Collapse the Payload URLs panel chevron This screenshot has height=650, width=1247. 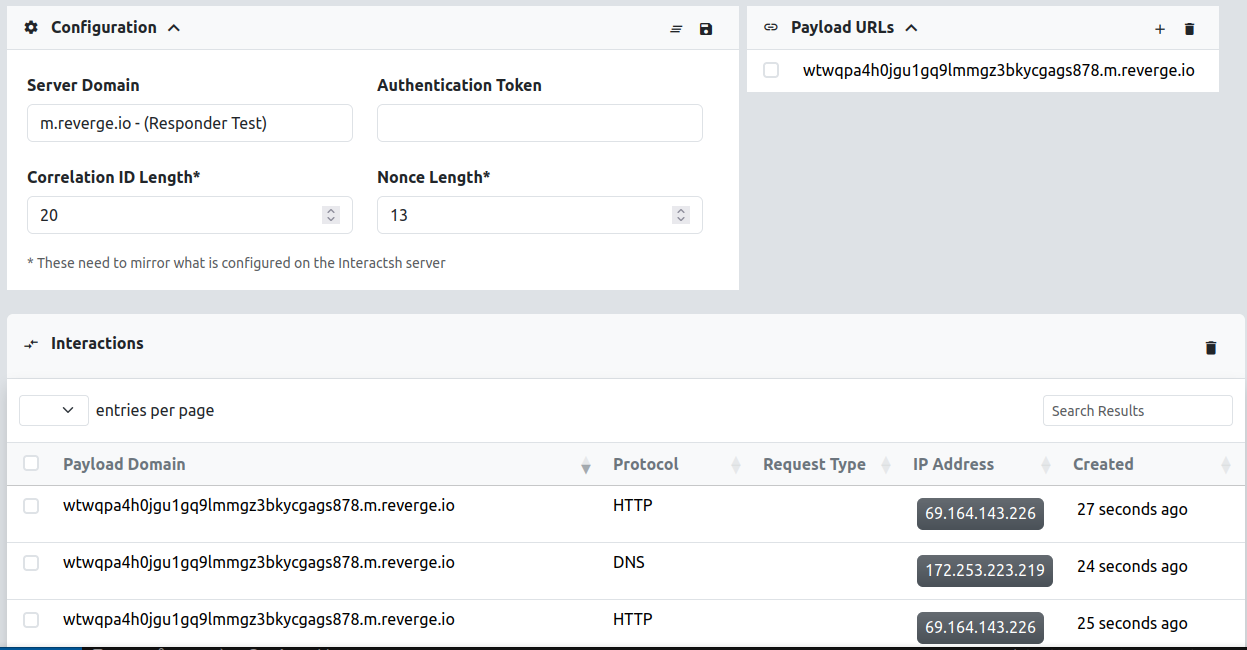[x=911, y=28]
